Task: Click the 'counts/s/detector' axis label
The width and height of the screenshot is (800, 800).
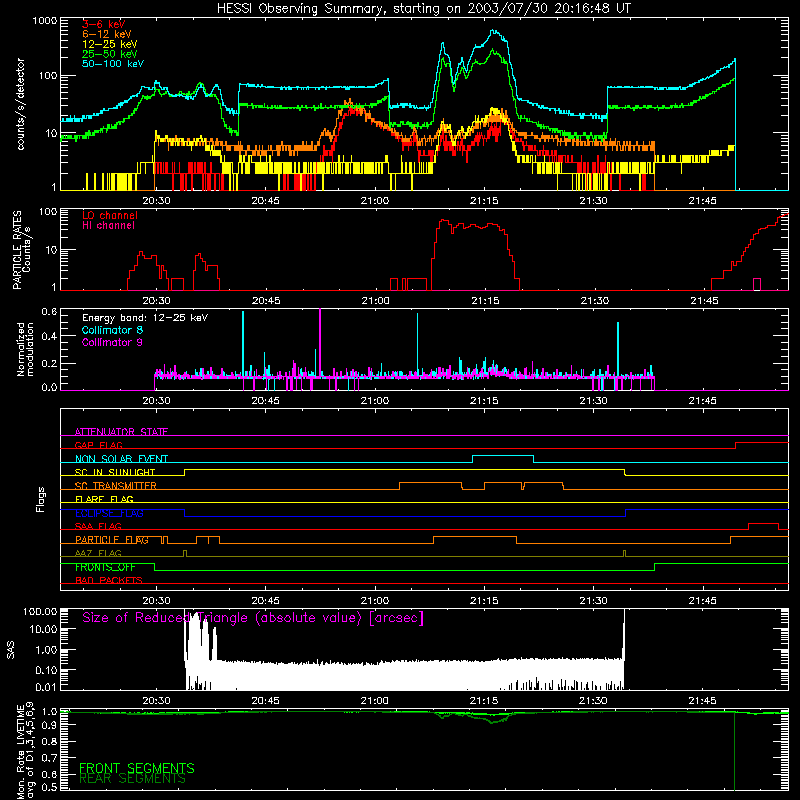Action: coord(21,104)
